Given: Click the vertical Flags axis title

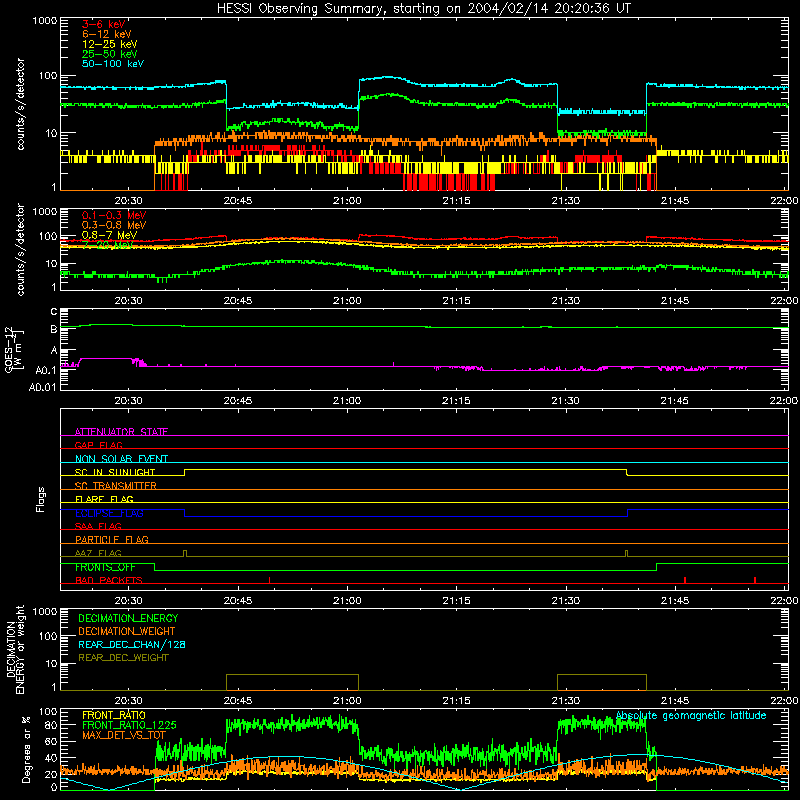Looking at the screenshot, I should click(40, 499).
